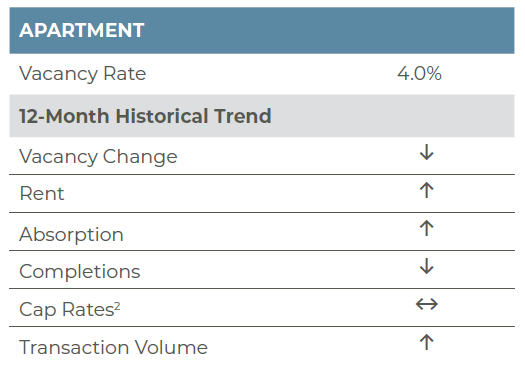Click the Rent up arrow icon
The image size is (525, 374).
pyautogui.click(x=427, y=190)
